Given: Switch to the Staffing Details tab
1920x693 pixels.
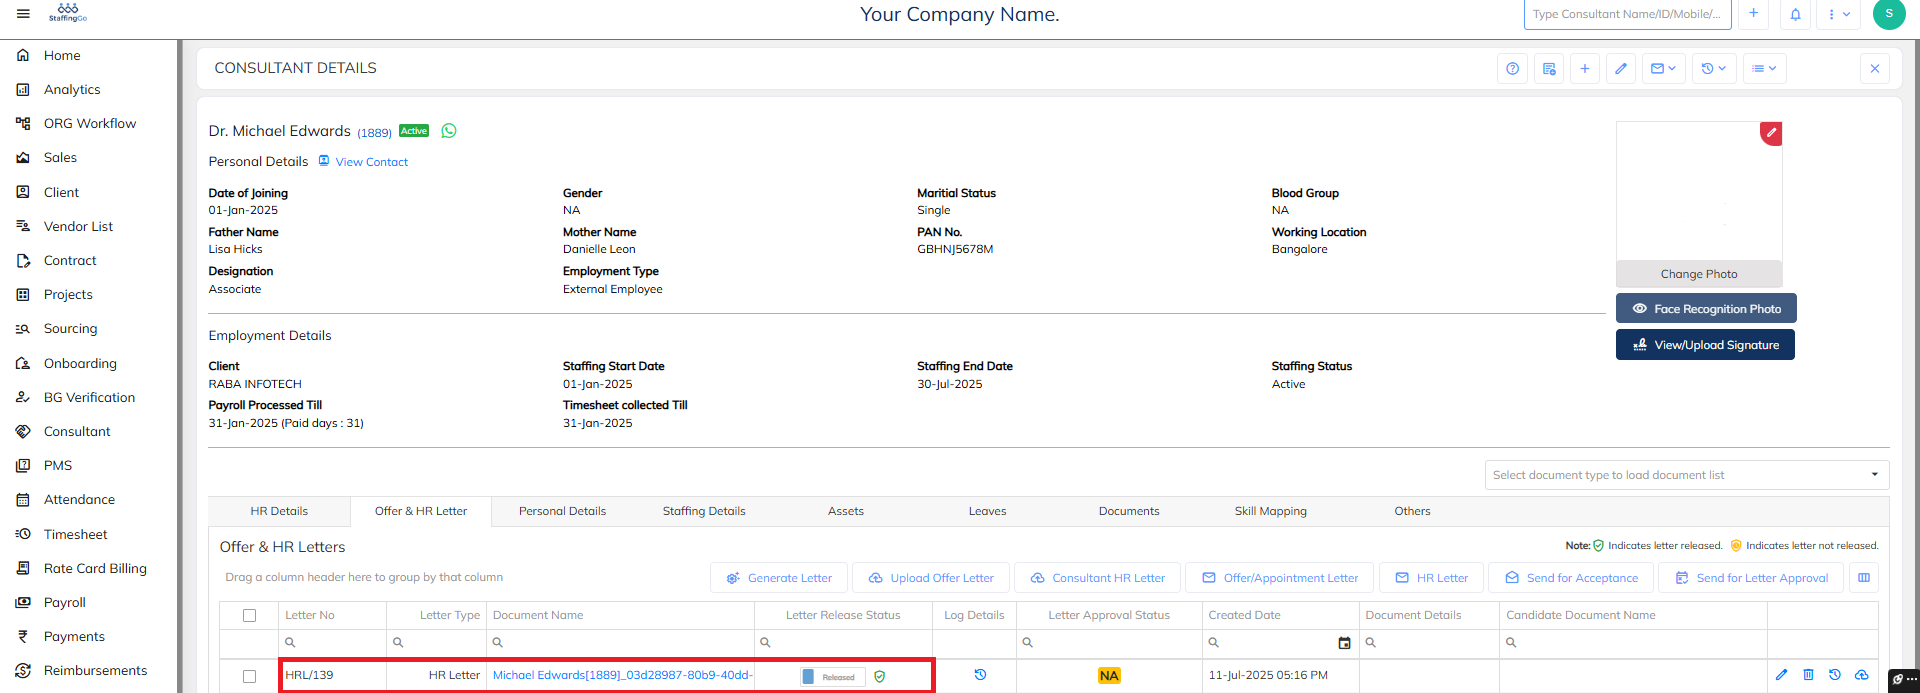Looking at the screenshot, I should coord(704,511).
